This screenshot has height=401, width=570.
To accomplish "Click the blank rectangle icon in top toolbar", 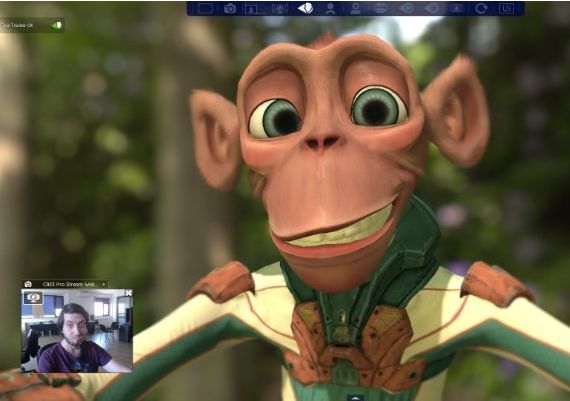I will pyautogui.click(x=205, y=8).
